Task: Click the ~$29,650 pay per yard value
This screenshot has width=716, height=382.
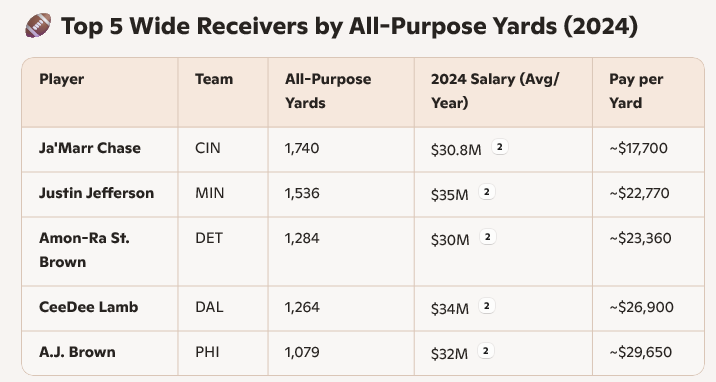Action: [x=641, y=352]
